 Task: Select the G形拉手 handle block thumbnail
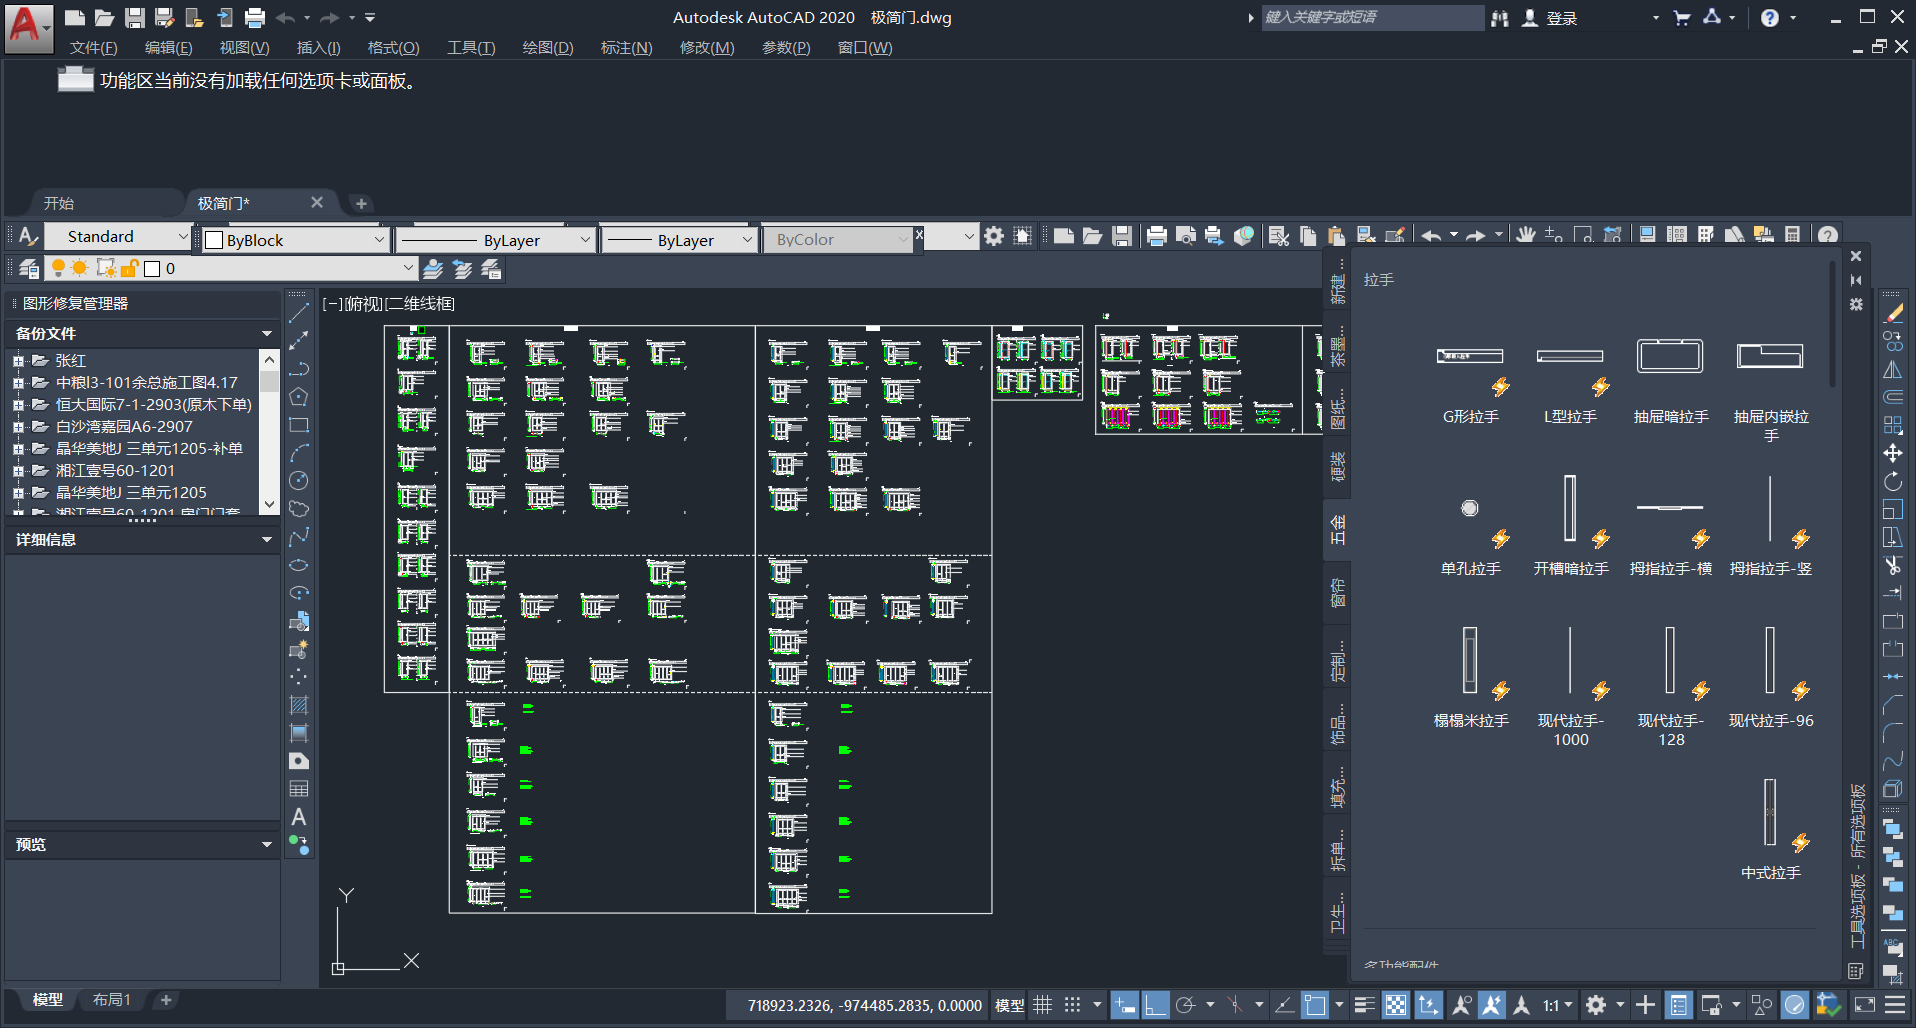tap(1470, 356)
